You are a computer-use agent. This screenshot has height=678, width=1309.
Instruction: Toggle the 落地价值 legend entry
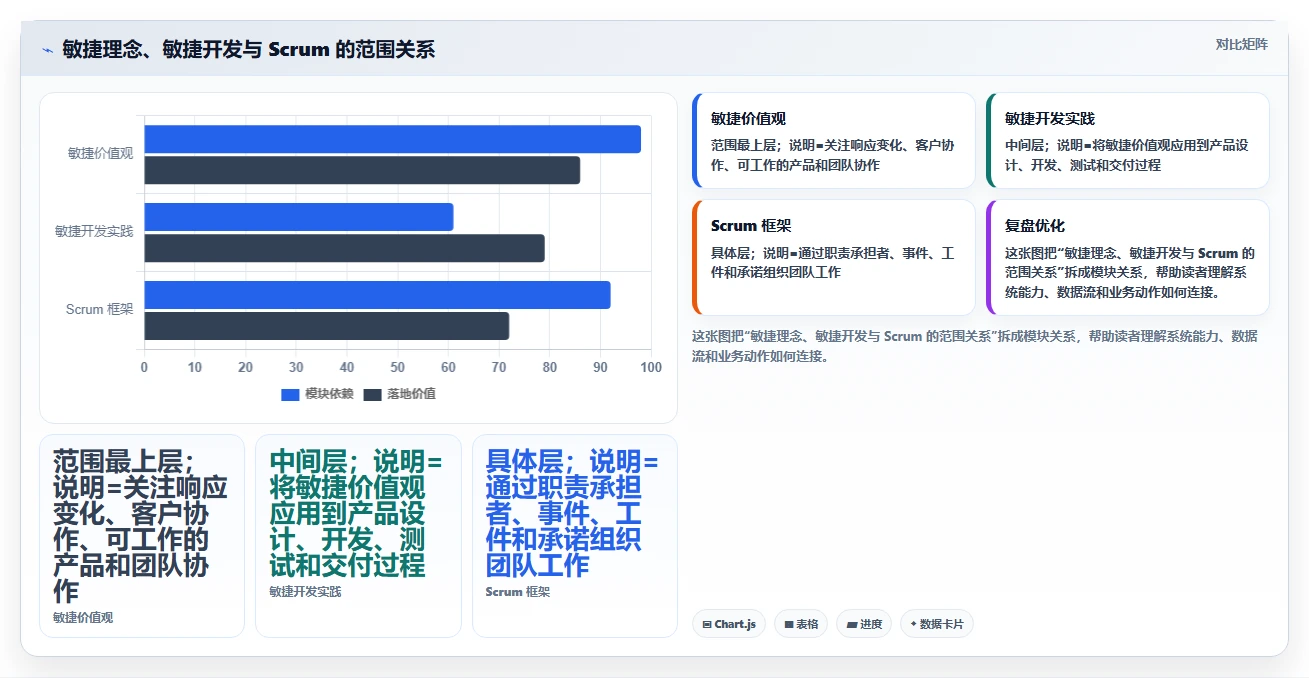399,394
